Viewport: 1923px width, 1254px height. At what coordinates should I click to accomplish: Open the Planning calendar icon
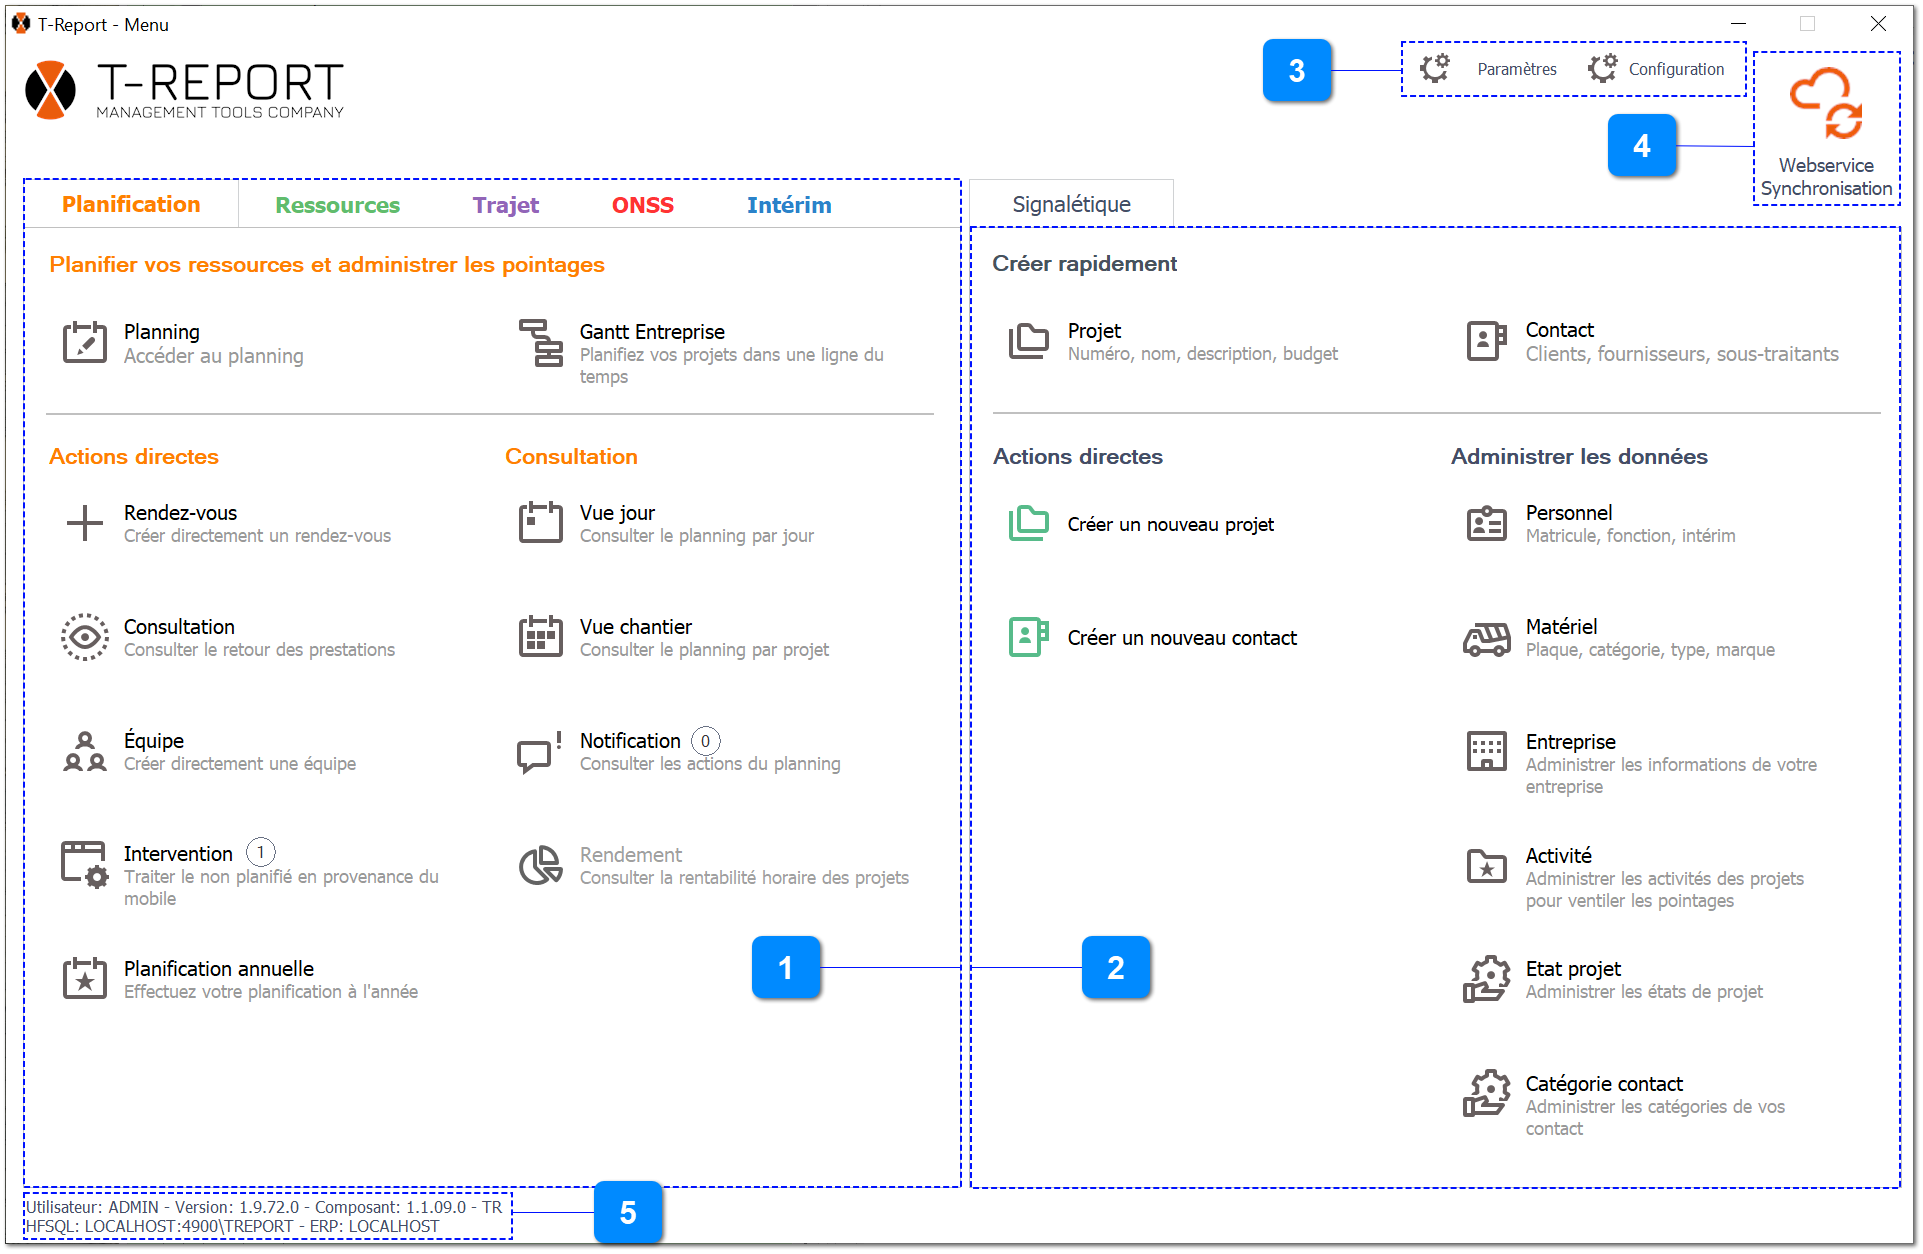point(84,343)
